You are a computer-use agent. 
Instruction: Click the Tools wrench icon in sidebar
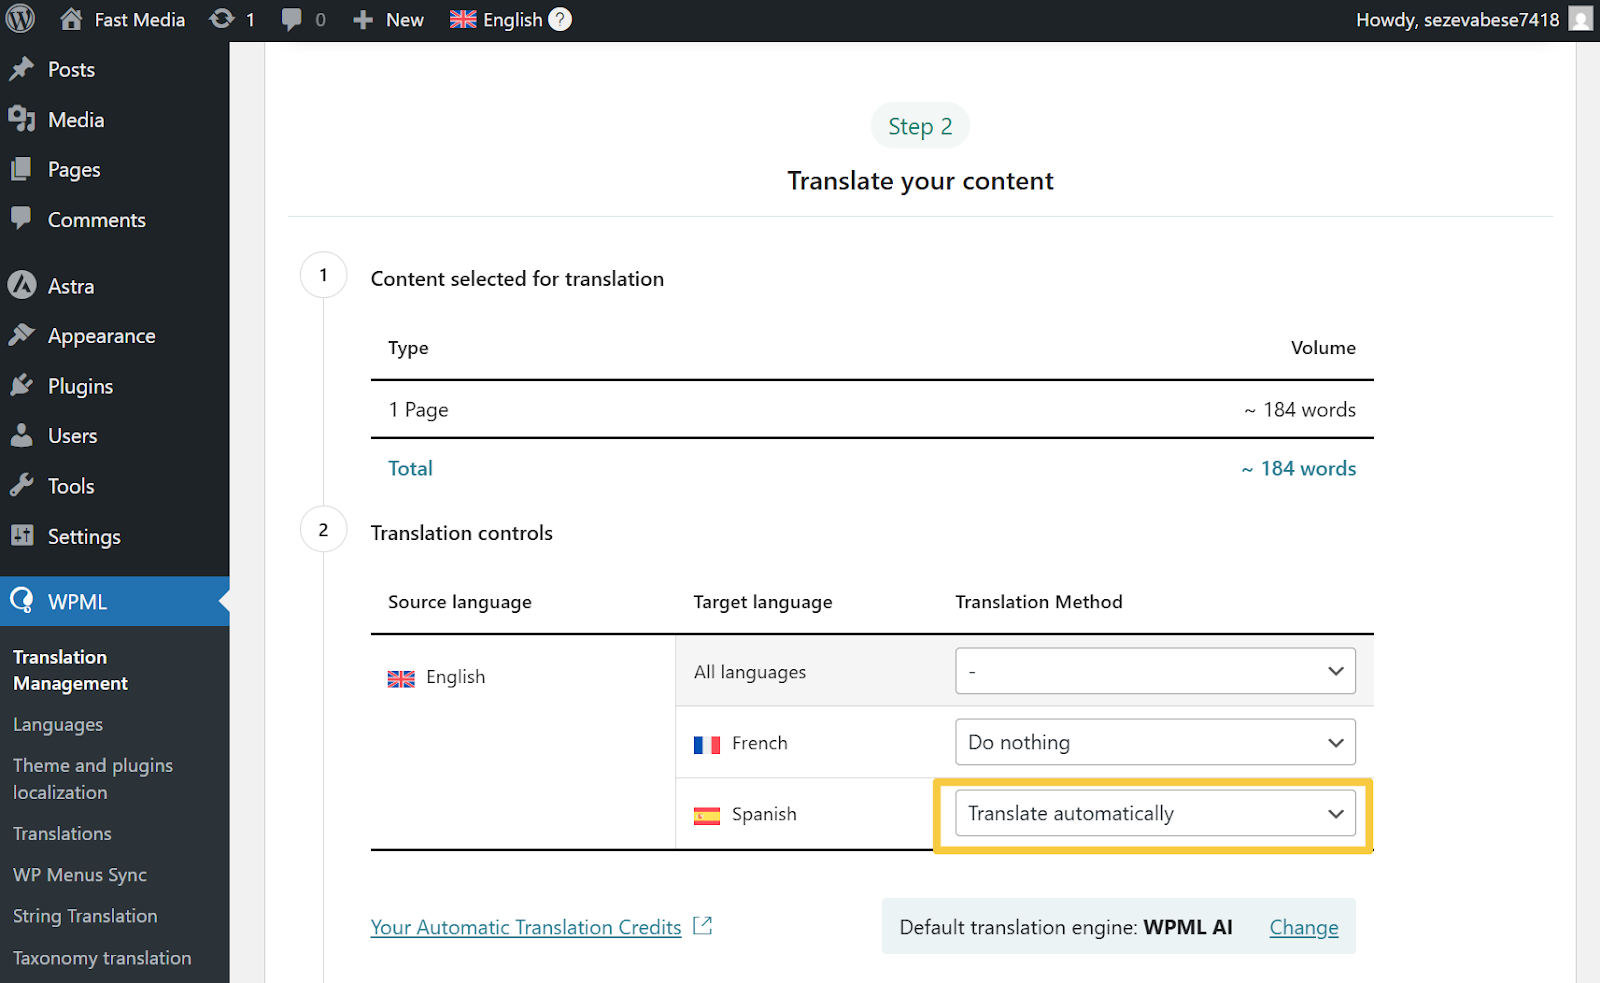point(22,486)
